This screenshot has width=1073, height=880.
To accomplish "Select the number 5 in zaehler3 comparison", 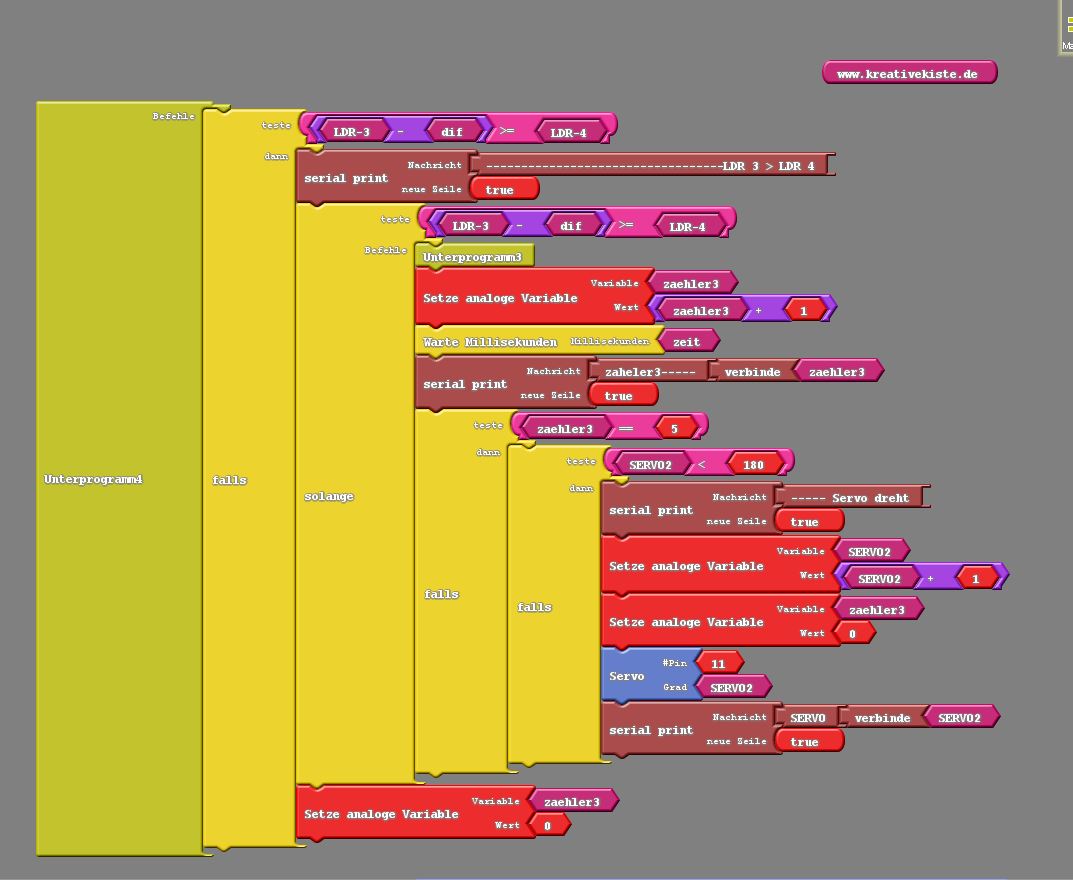I will point(674,429).
